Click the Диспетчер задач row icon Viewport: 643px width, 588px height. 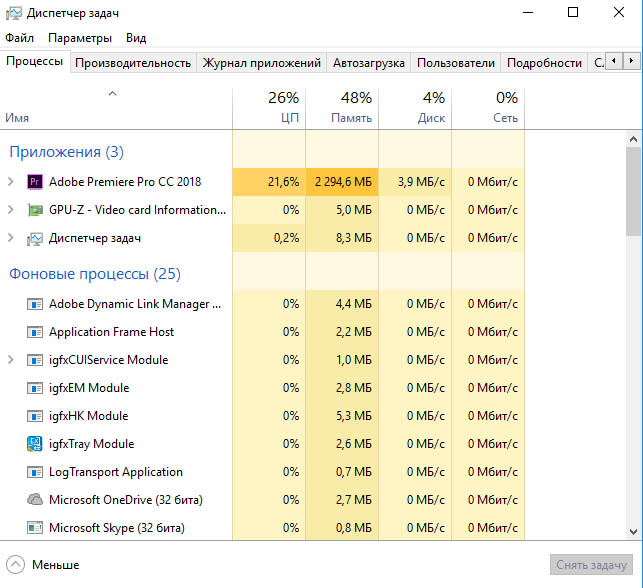35,238
